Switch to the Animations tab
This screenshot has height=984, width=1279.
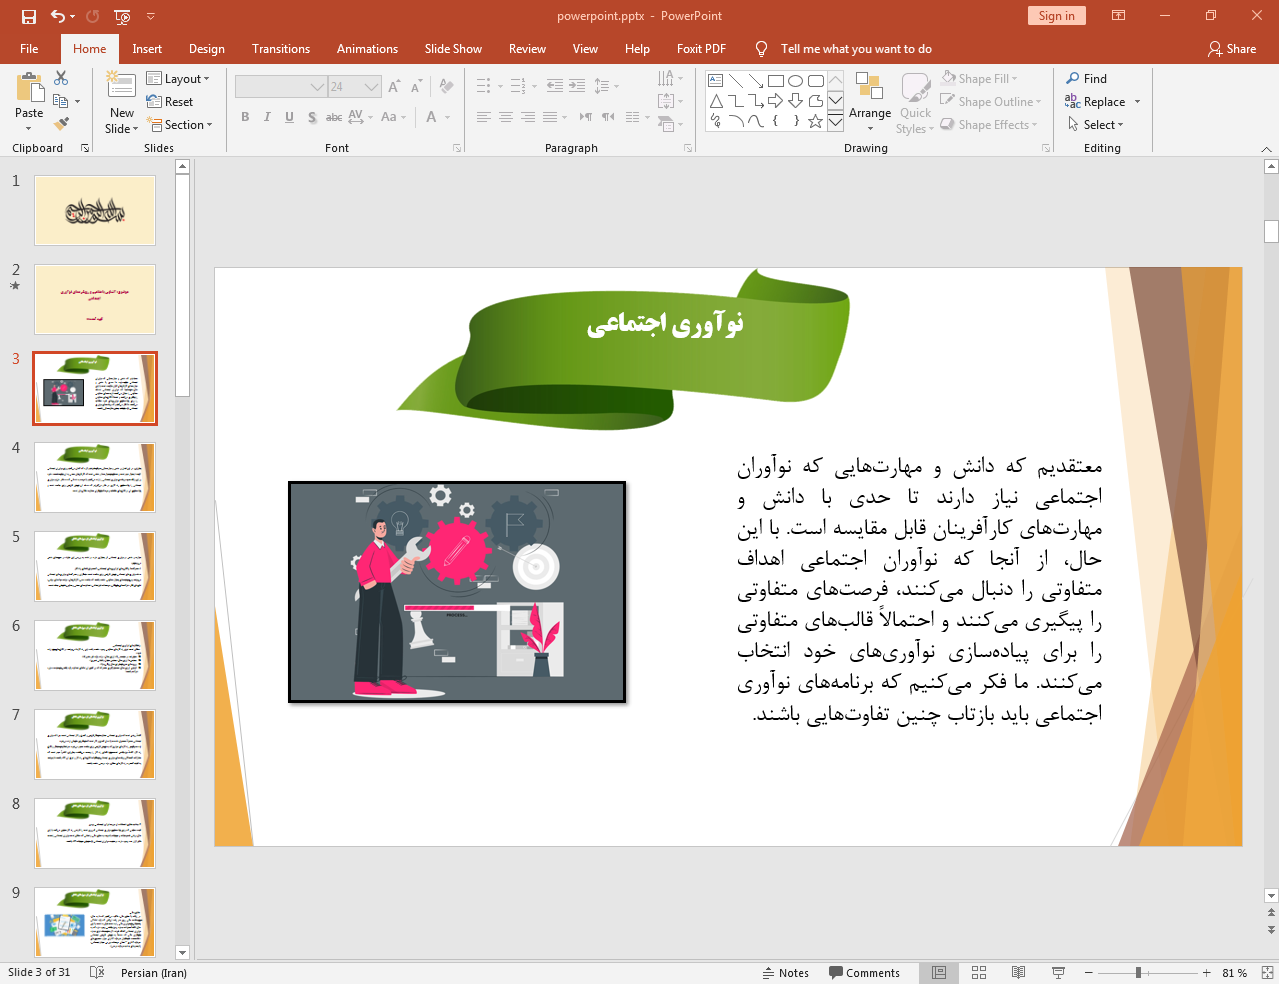[367, 49]
